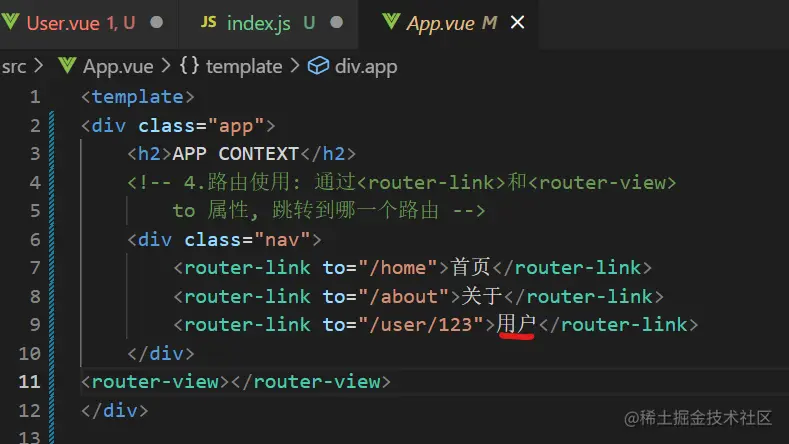Click line number 11 in gutter
The width and height of the screenshot is (789, 444).
29,382
